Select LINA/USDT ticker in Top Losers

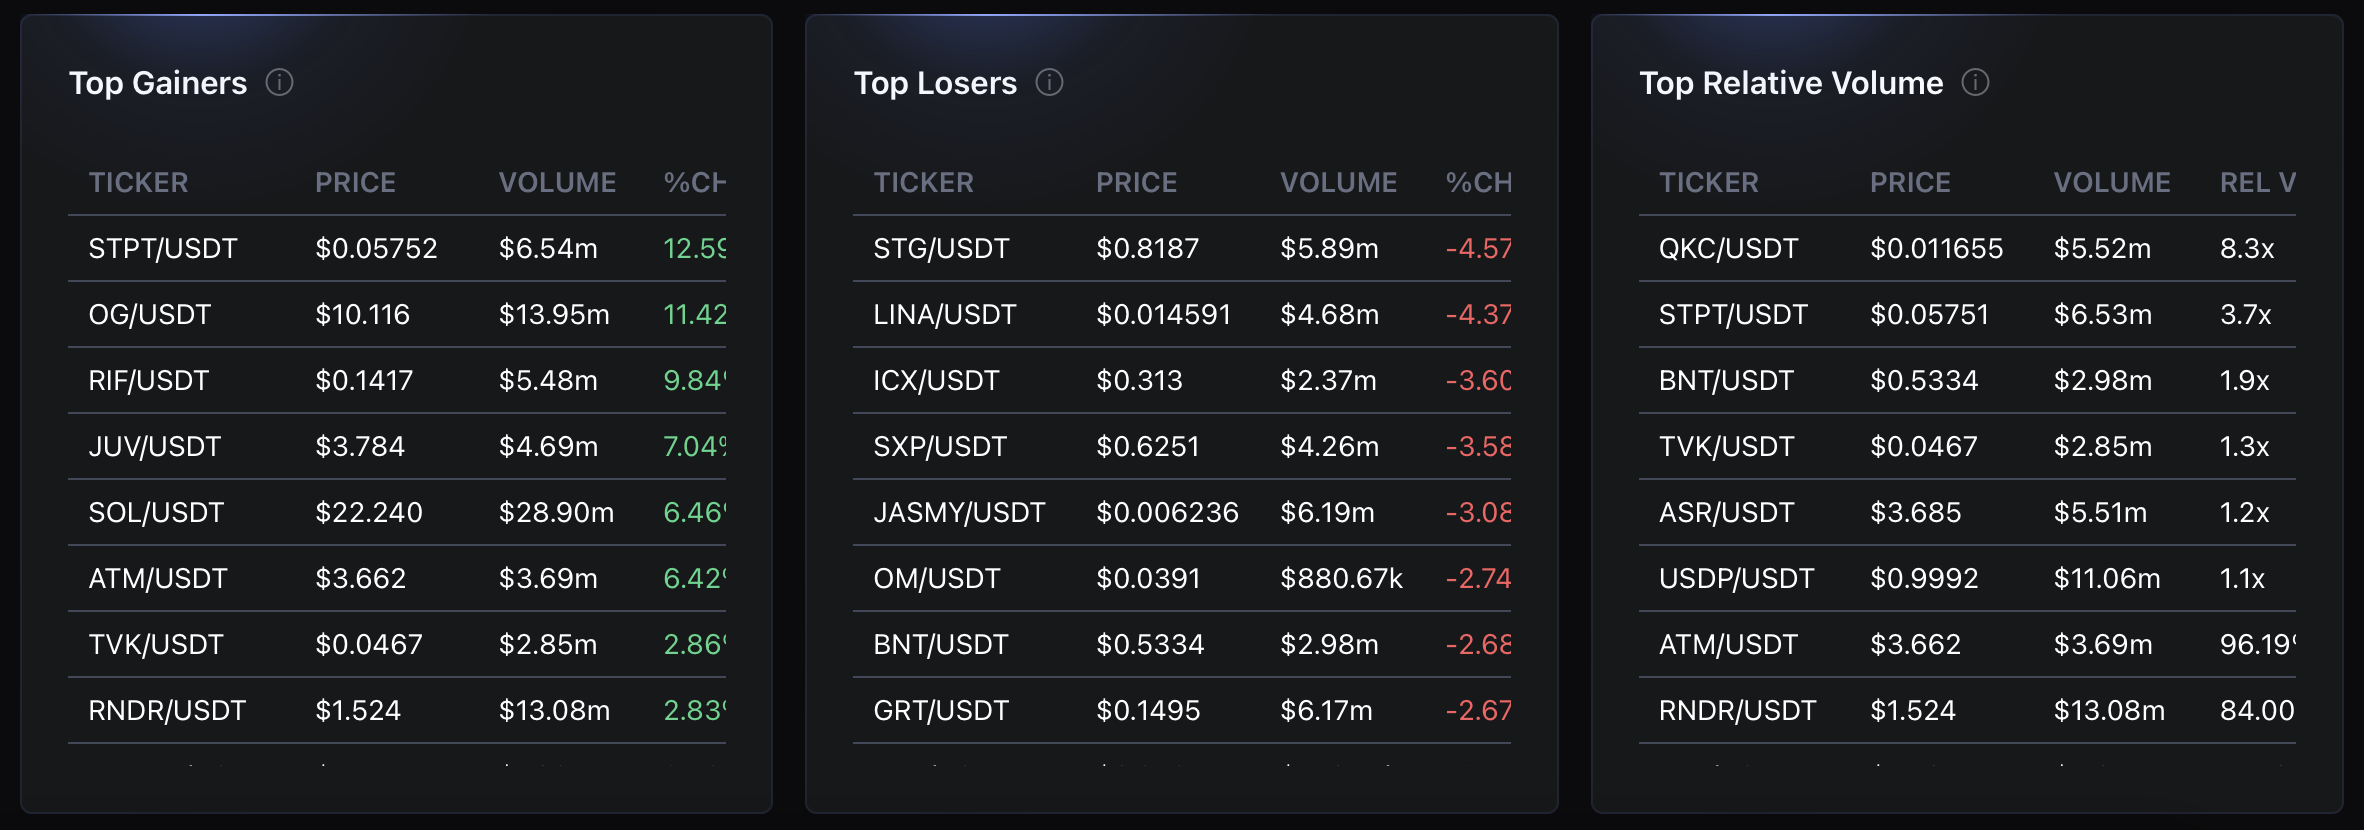click(944, 315)
